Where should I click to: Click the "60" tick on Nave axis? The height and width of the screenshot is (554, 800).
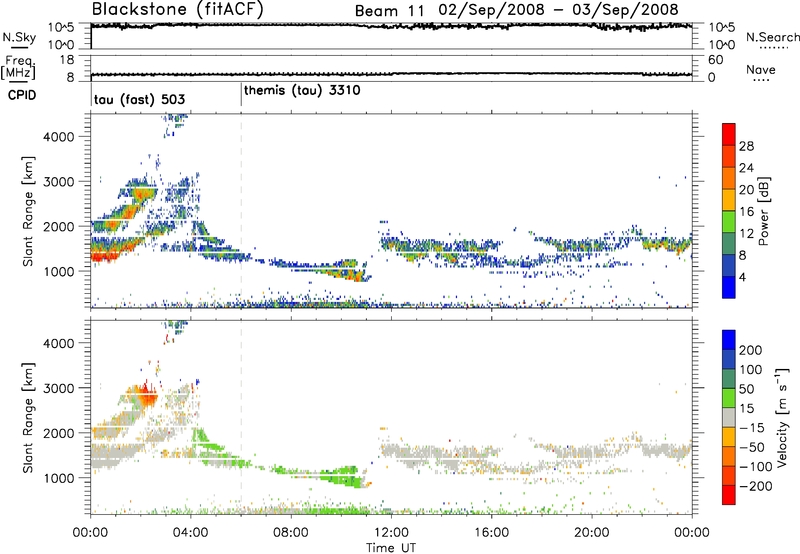coord(716,60)
